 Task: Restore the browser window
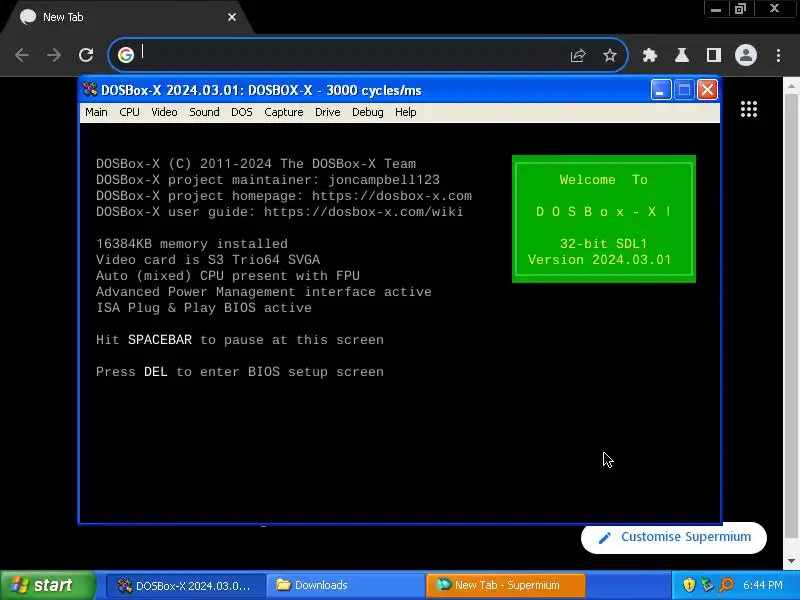(x=740, y=9)
